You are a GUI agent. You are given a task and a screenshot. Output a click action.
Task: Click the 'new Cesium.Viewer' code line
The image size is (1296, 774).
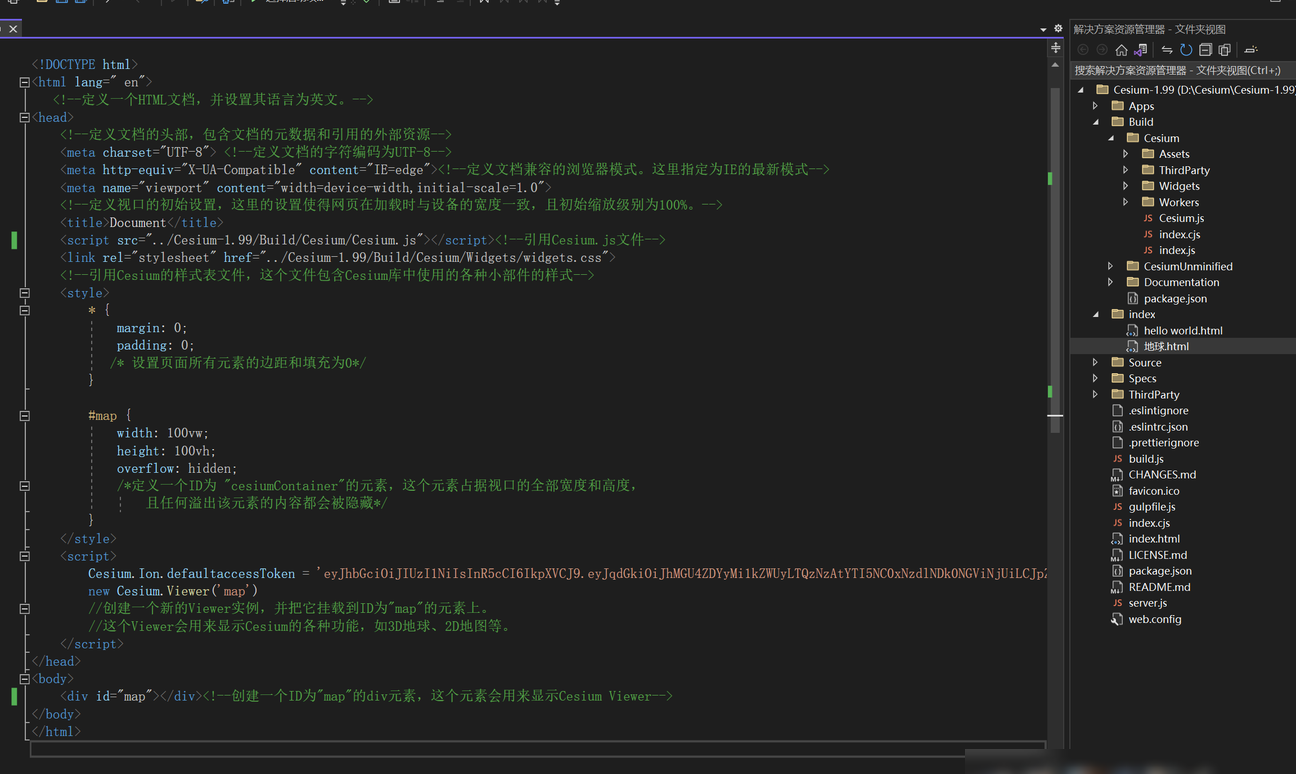(x=173, y=591)
